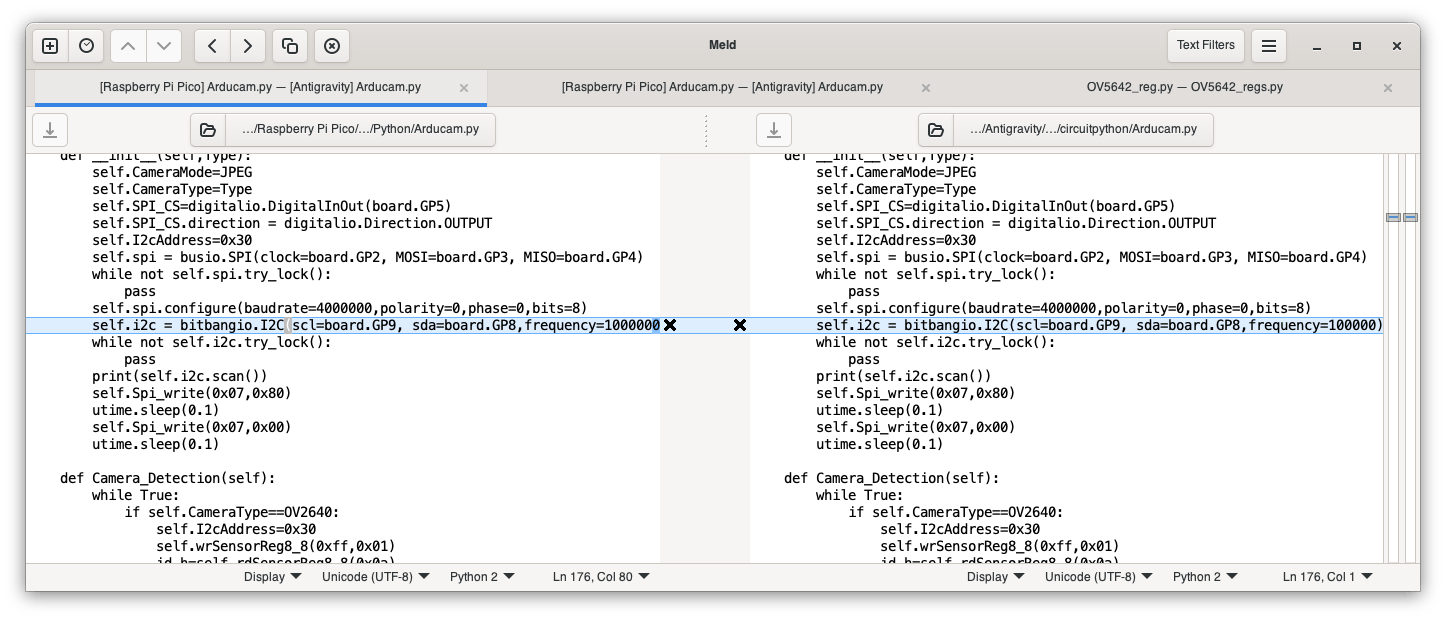Open the hamburger application menu
Image resolution: width=1446 pixels, height=620 pixels.
[1268, 46]
